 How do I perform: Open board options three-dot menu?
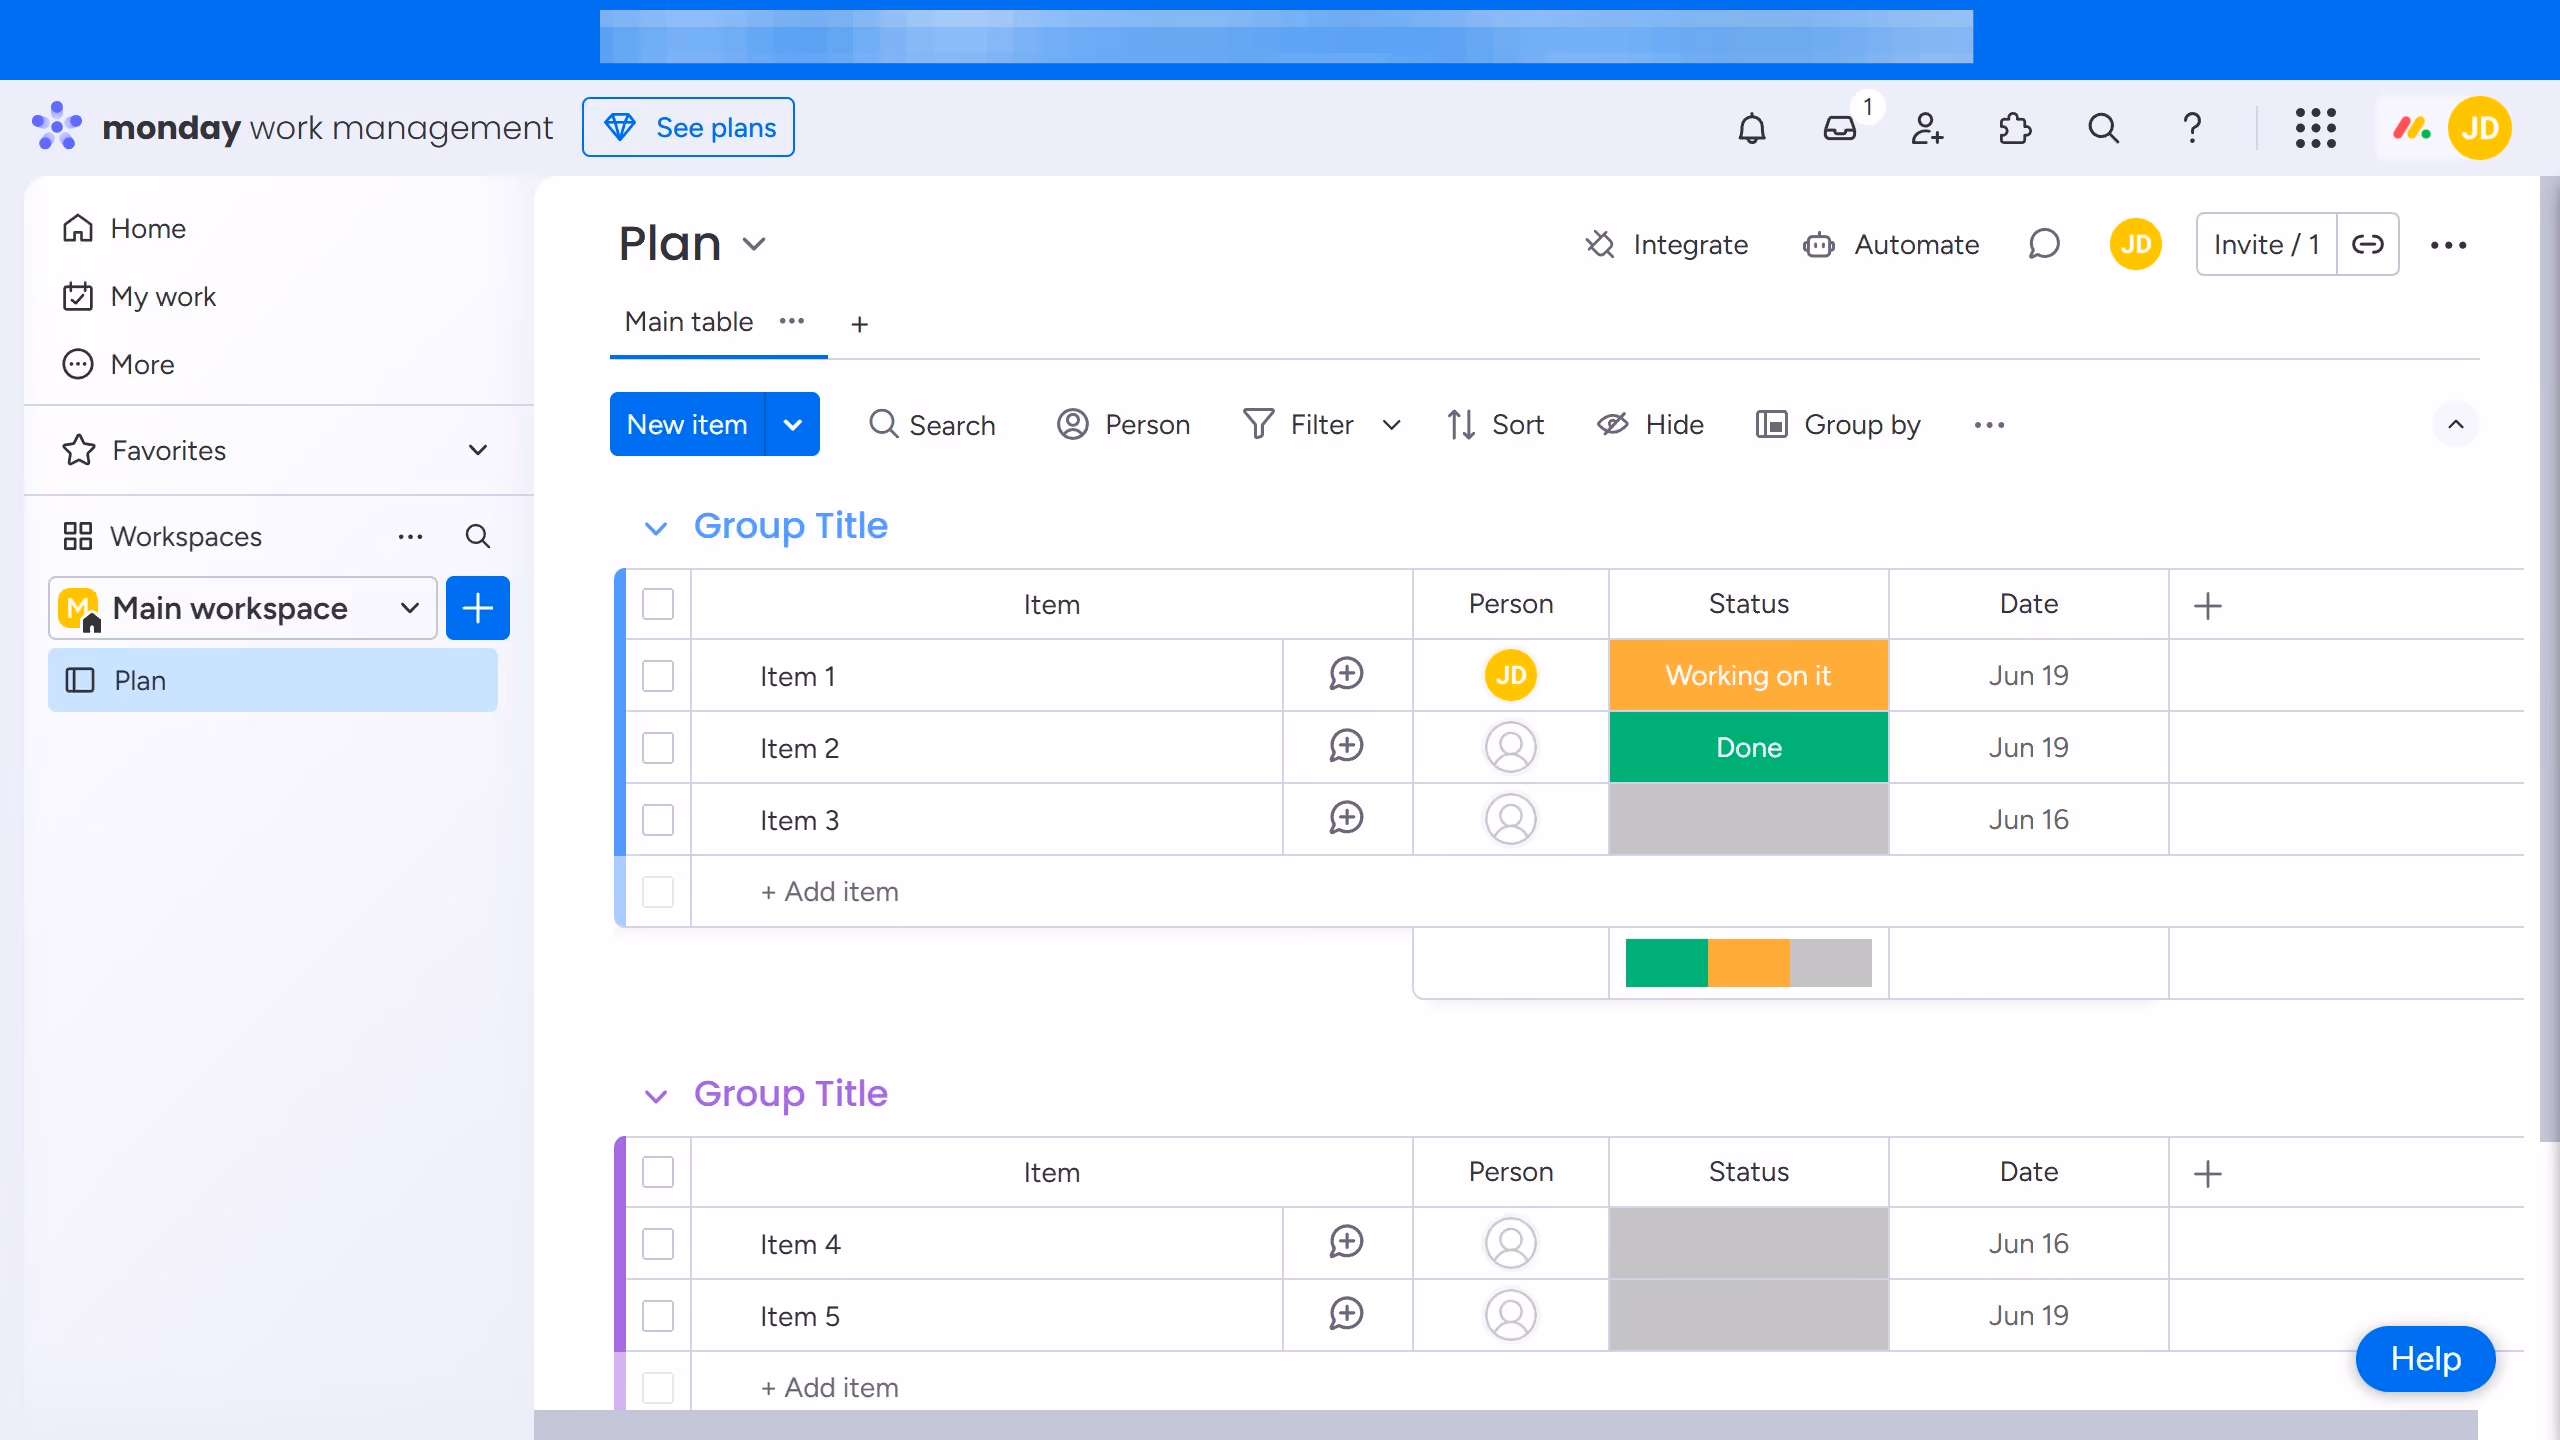click(x=2449, y=245)
